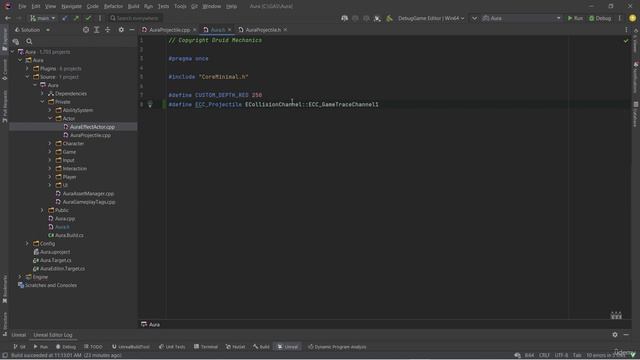Click the lightbulb quick-fix icon on line 8
This screenshot has width=640, height=360.
(150, 104)
